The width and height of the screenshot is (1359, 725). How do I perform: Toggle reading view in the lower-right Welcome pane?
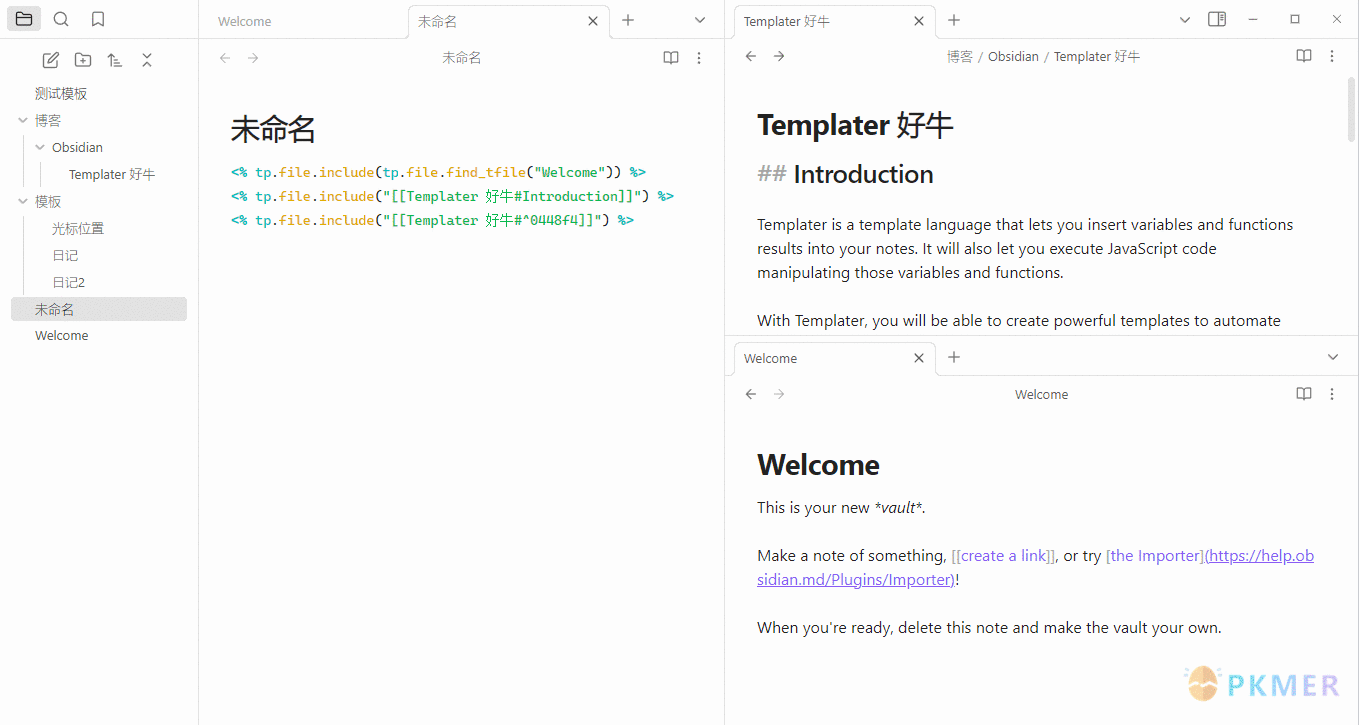[x=1304, y=394]
